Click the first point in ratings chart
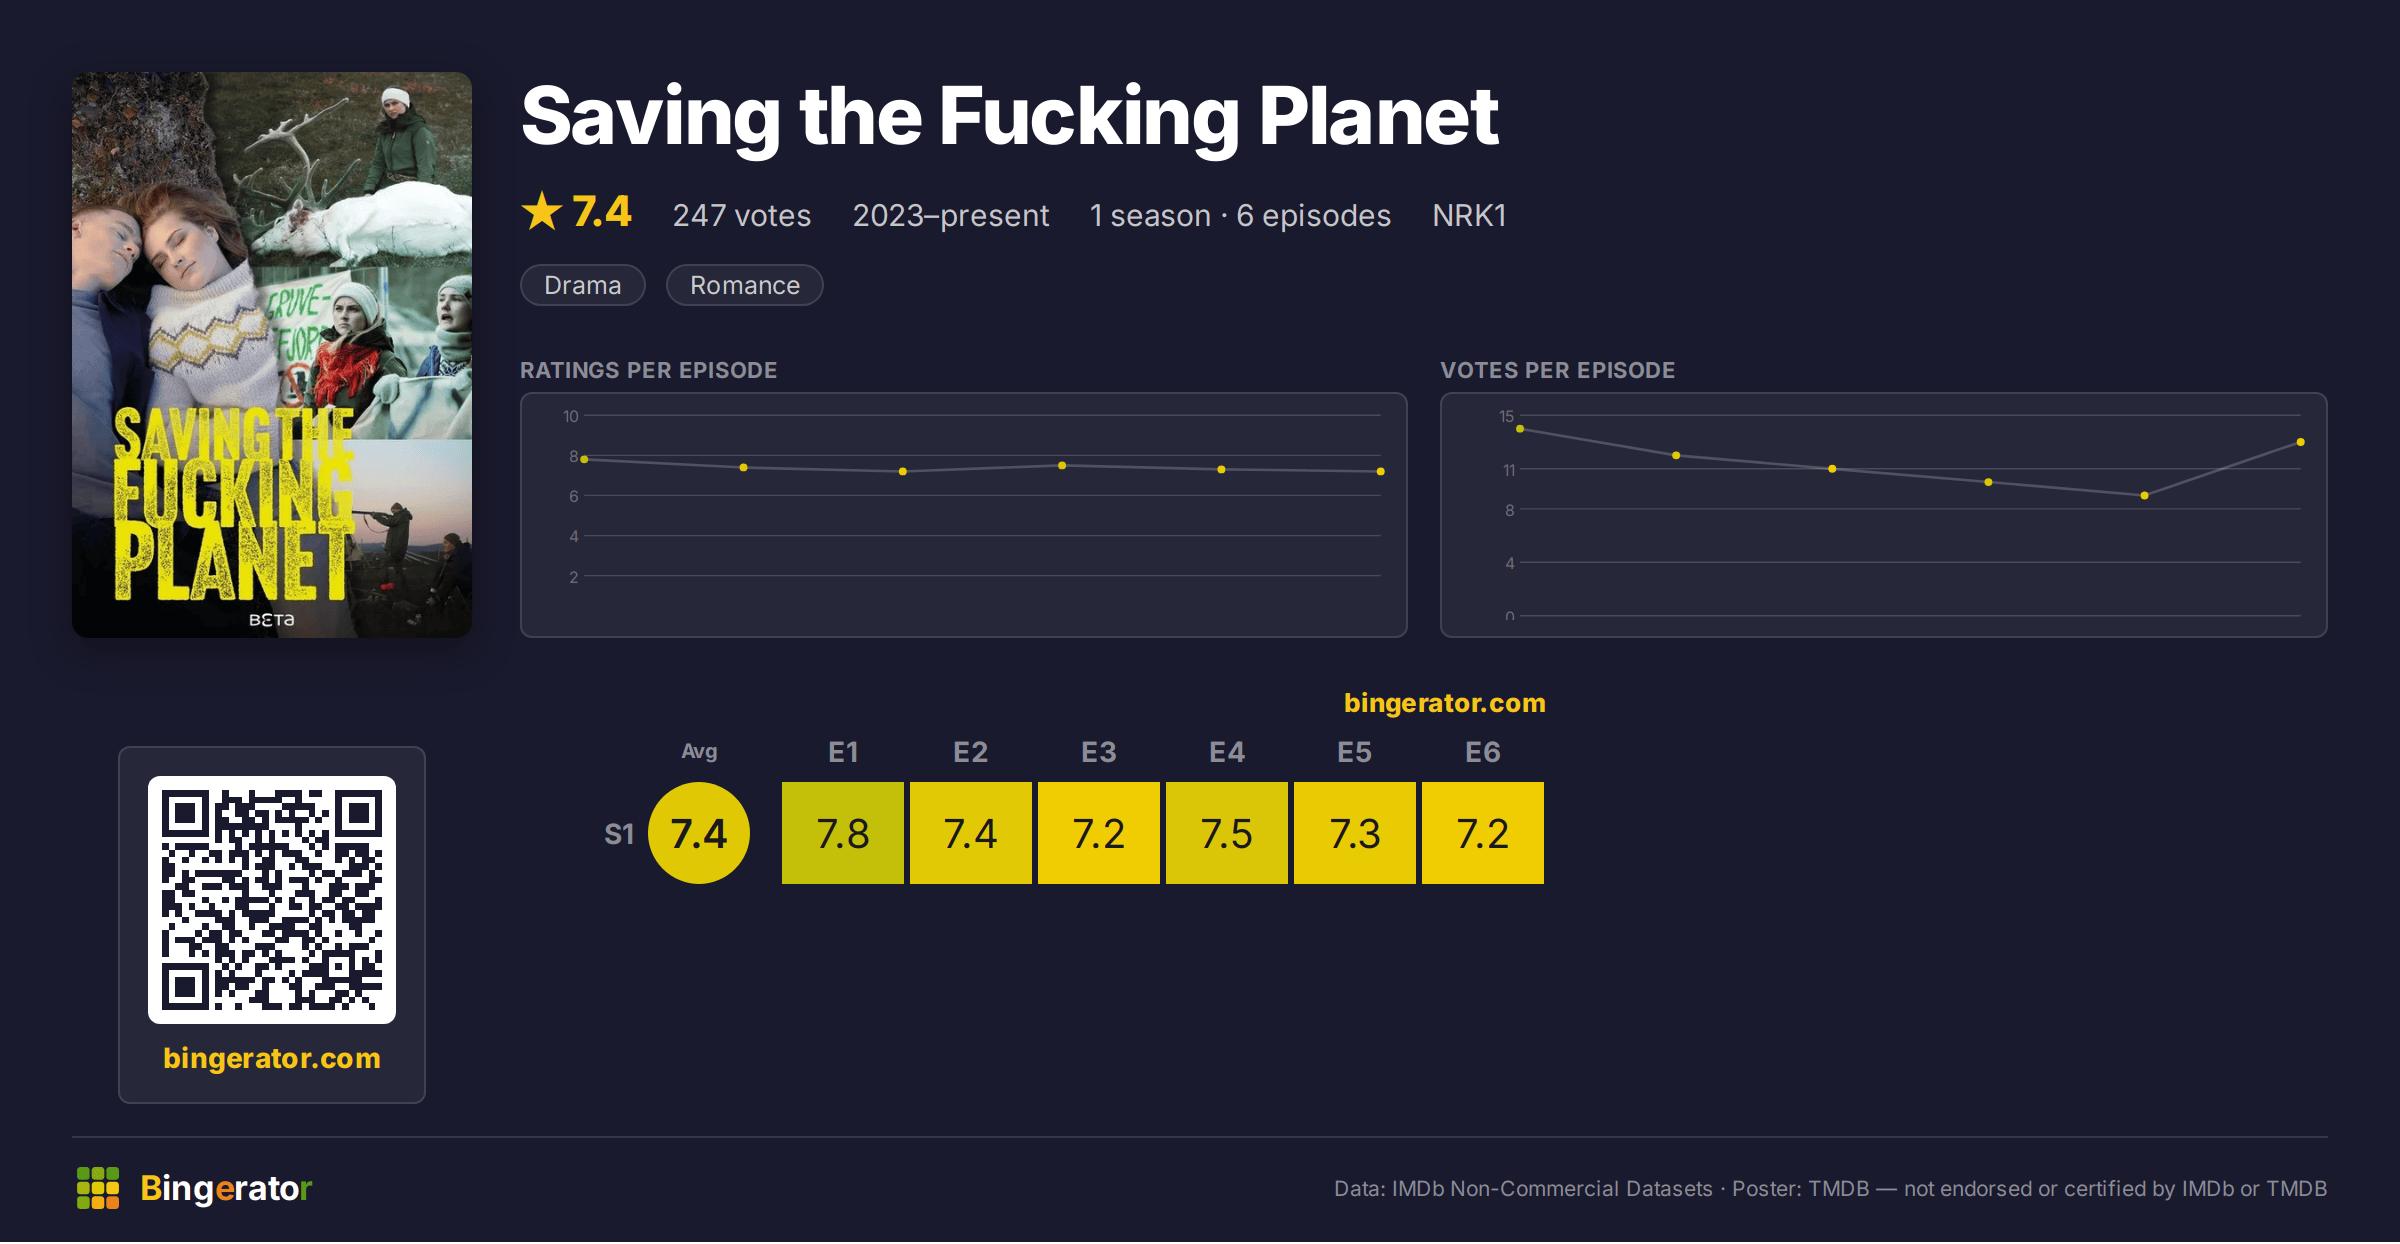The width and height of the screenshot is (2400, 1244). (584, 459)
